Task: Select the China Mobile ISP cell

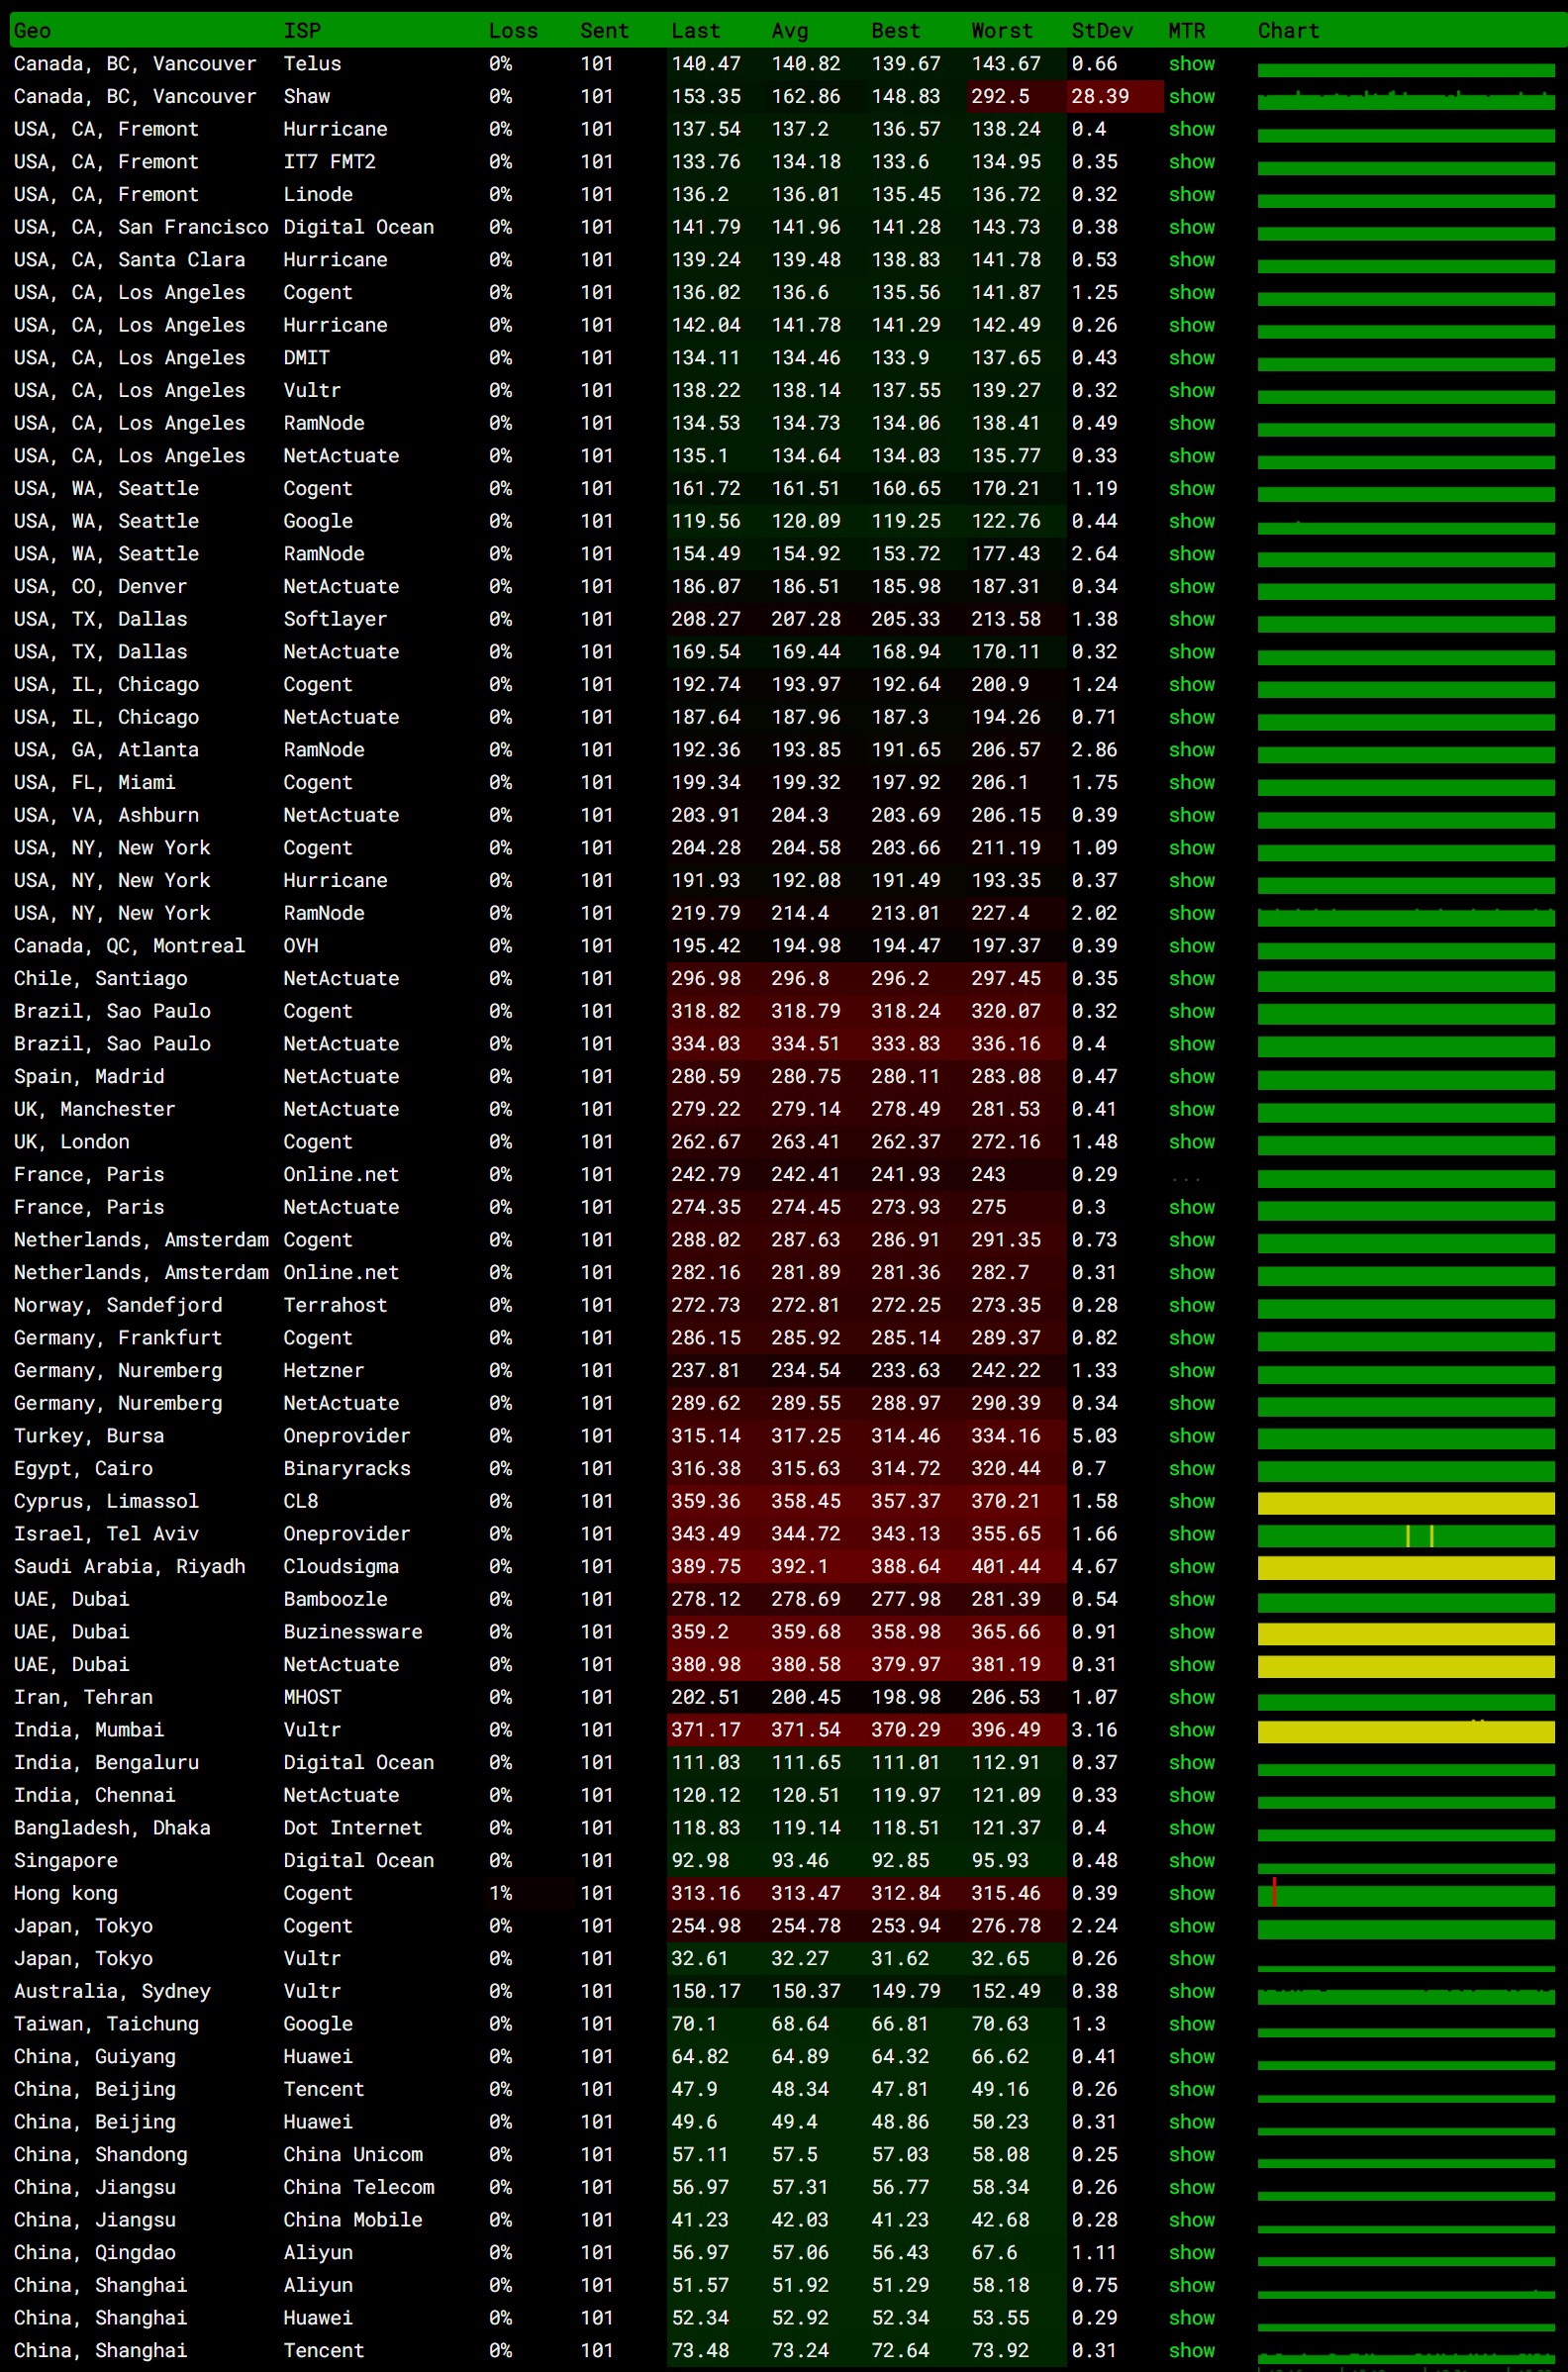Action: 352,2220
